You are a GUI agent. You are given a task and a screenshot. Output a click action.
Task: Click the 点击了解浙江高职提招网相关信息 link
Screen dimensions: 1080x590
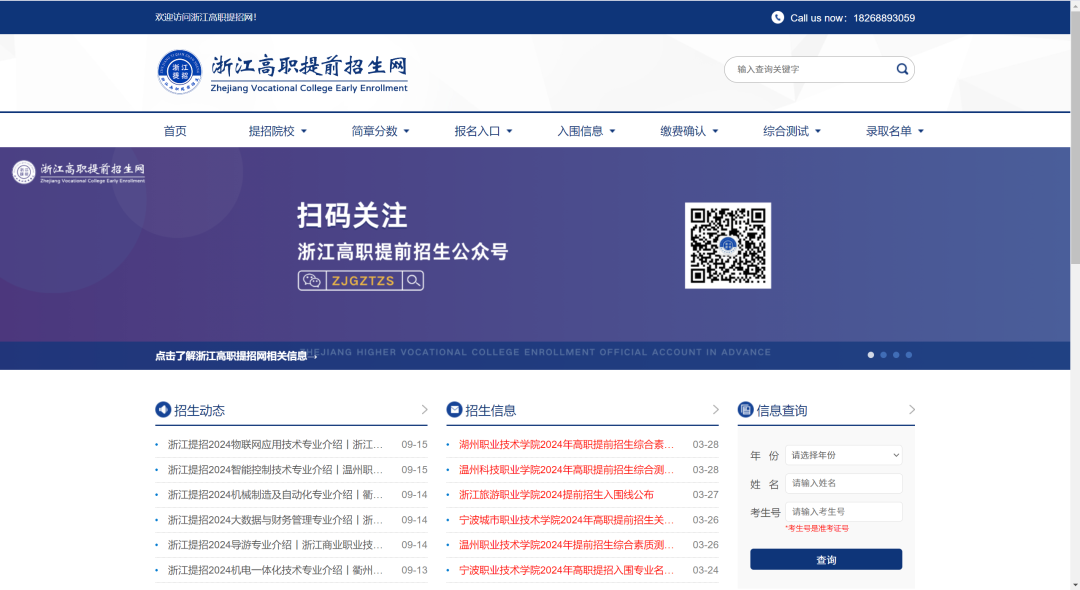click(236, 356)
